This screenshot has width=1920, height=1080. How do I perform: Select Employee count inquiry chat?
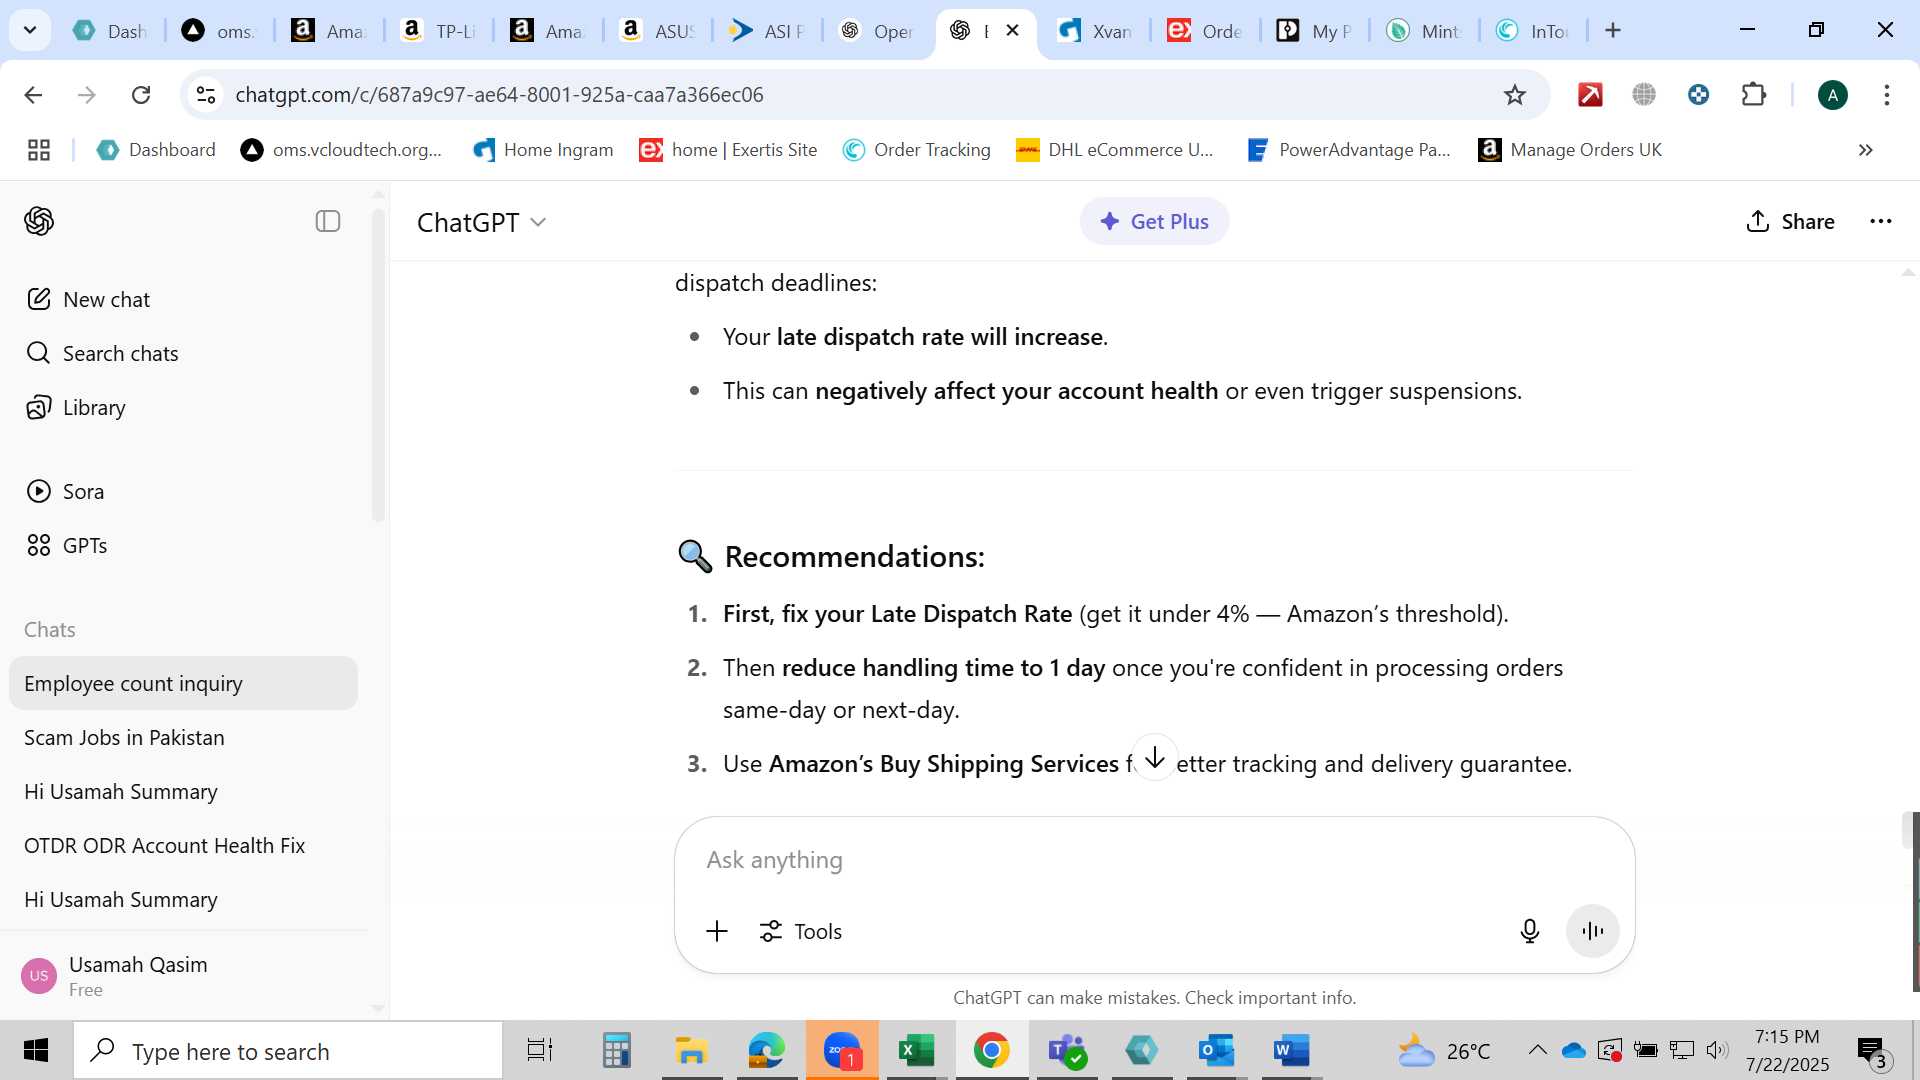click(x=183, y=683)
